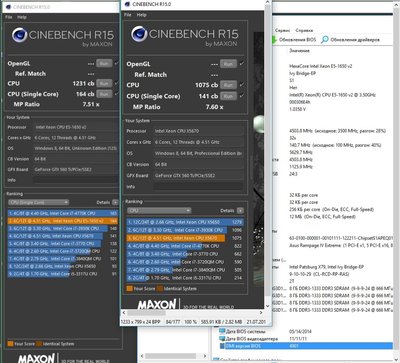
Task: Open ranking Details in the front Cinebench window
Action: click(240, 211)
